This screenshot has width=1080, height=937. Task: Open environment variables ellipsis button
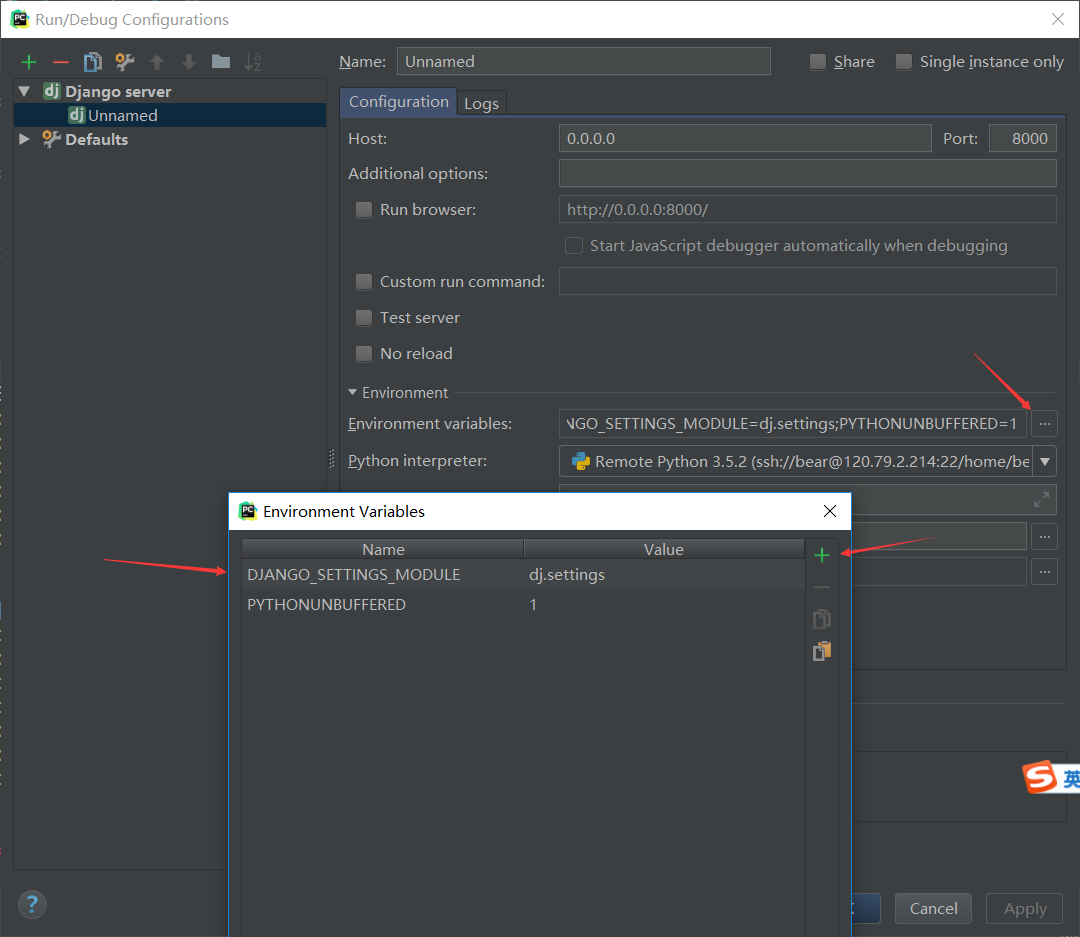[1044, 424]
